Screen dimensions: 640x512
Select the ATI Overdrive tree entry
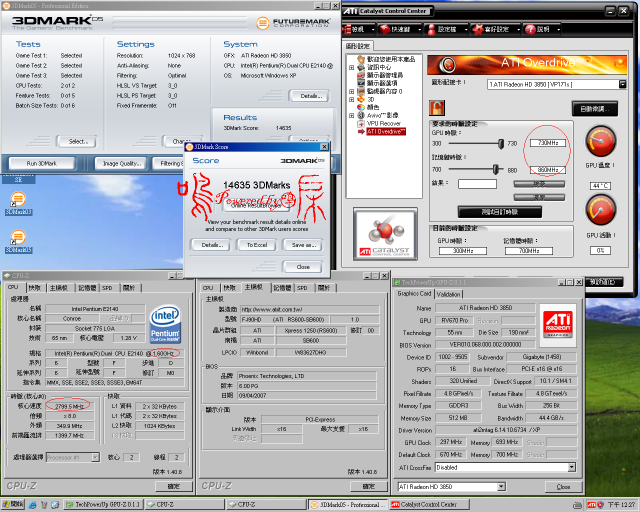(x=386, y=131)
